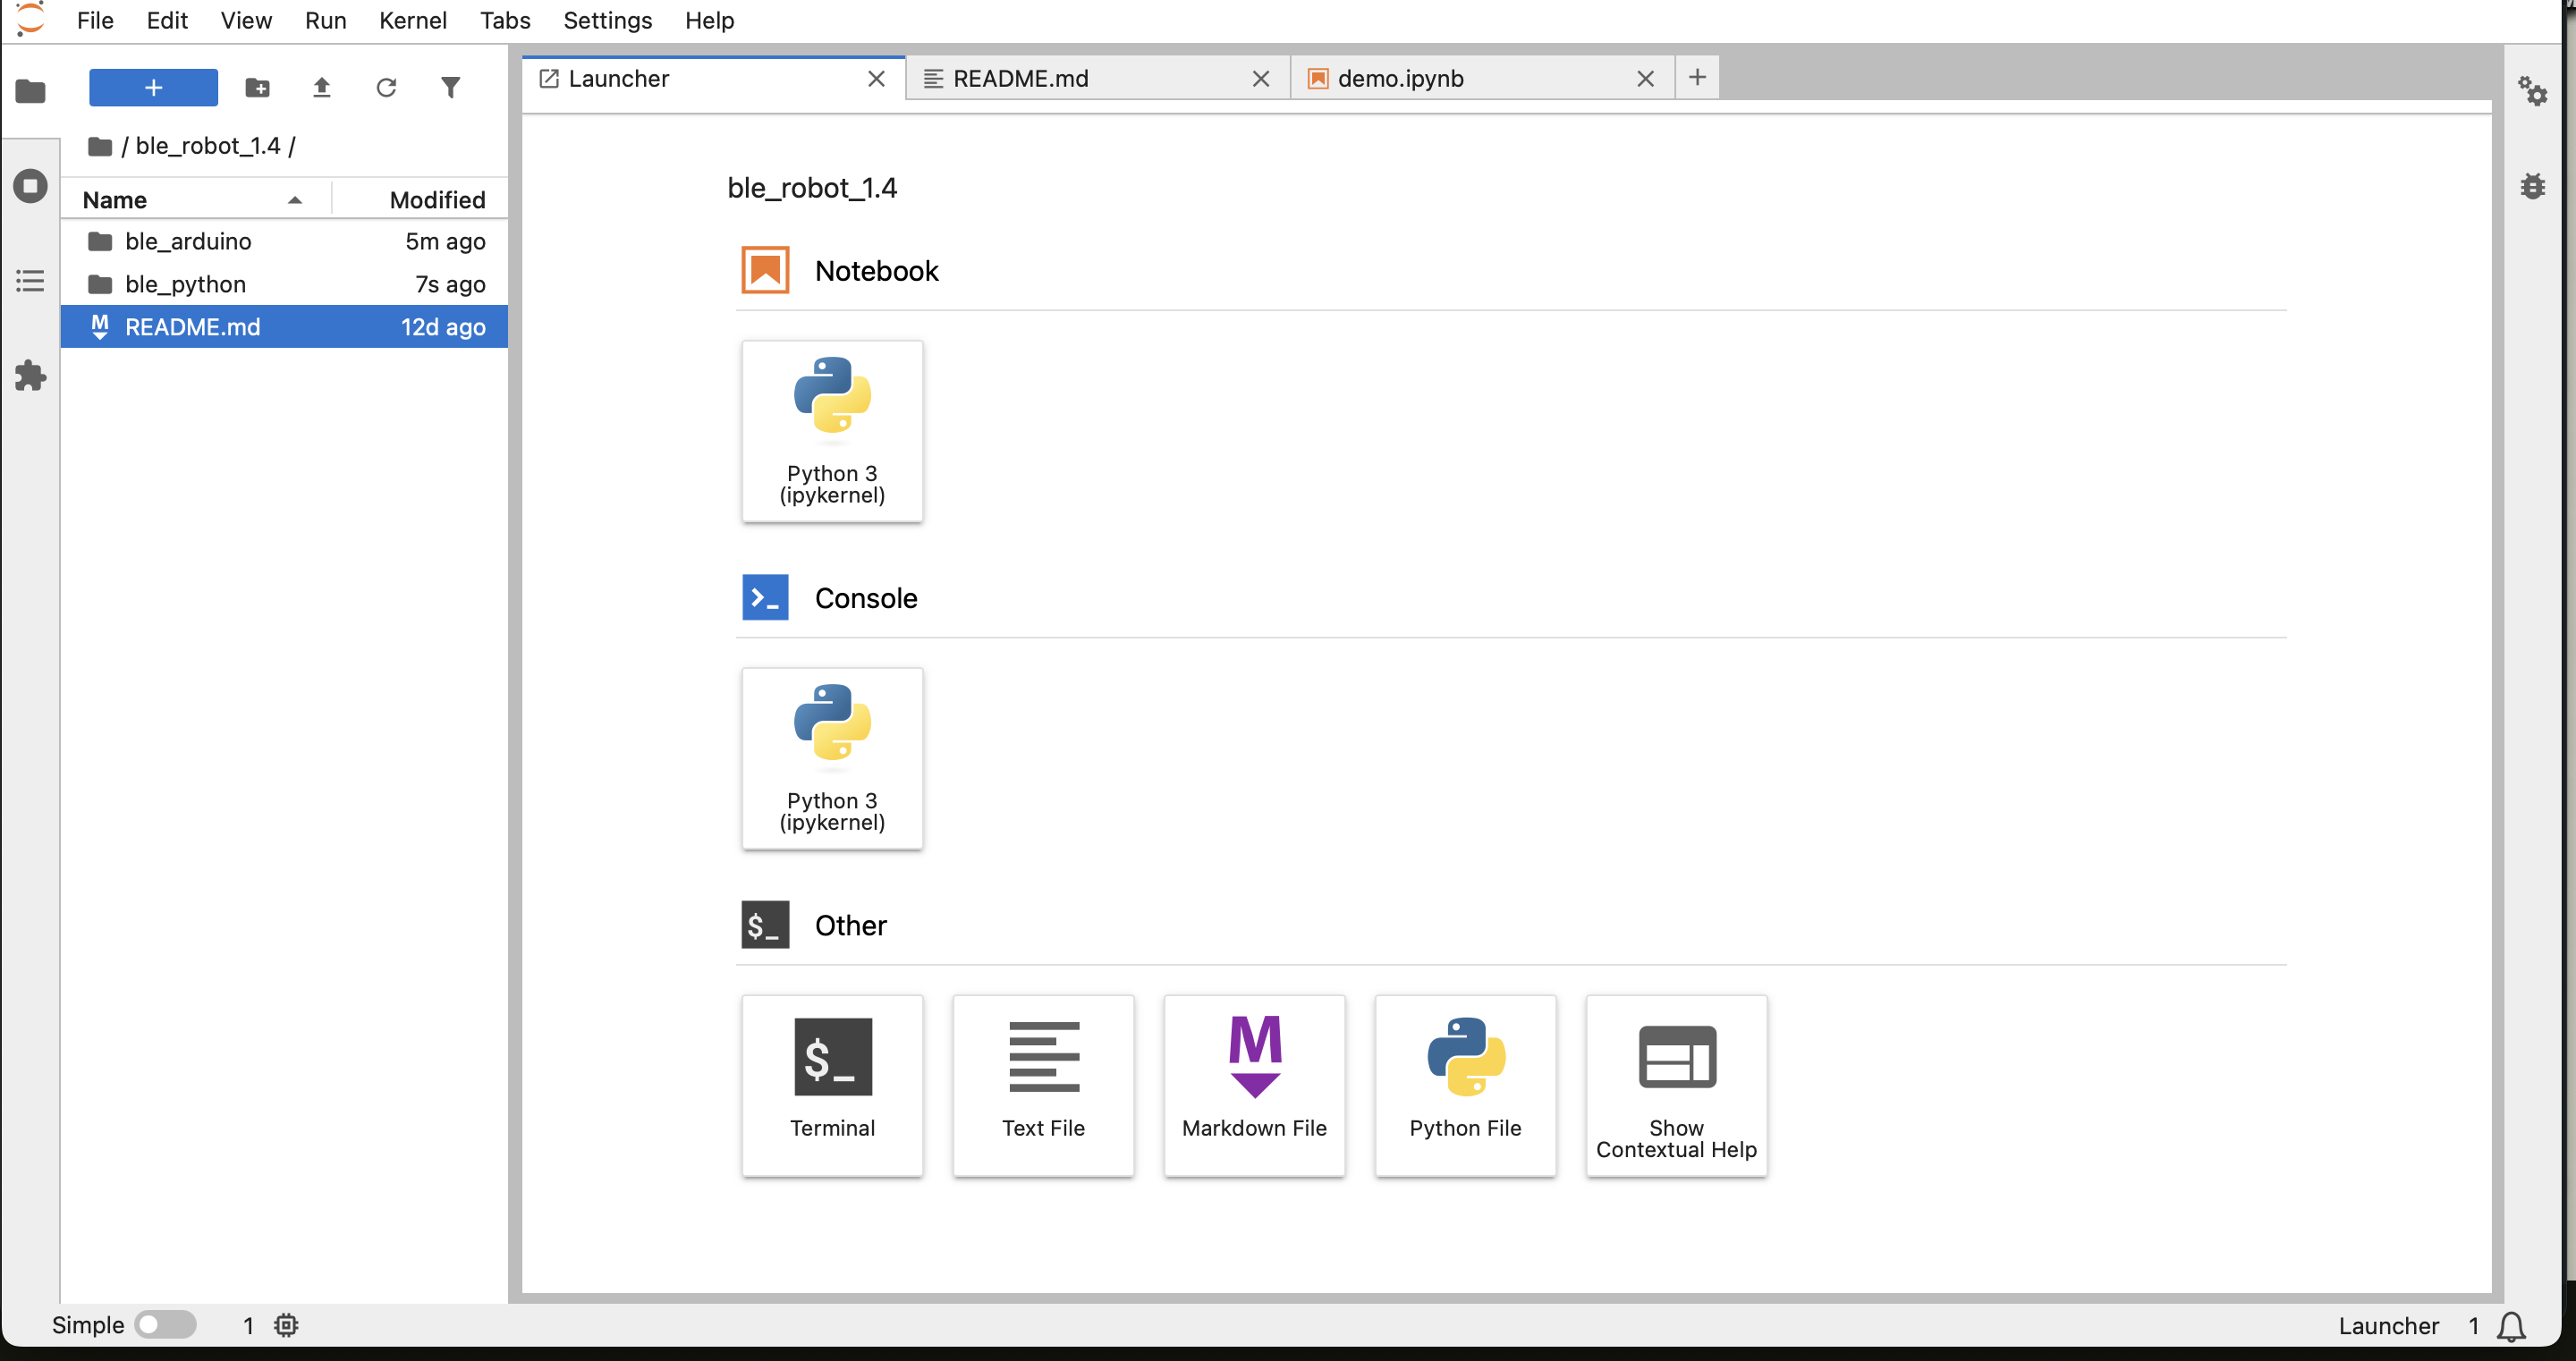Toggle the Simple mode switch
Image resolution: width=2576 pixels, height=1361 pixels.
pos(166,1325)
